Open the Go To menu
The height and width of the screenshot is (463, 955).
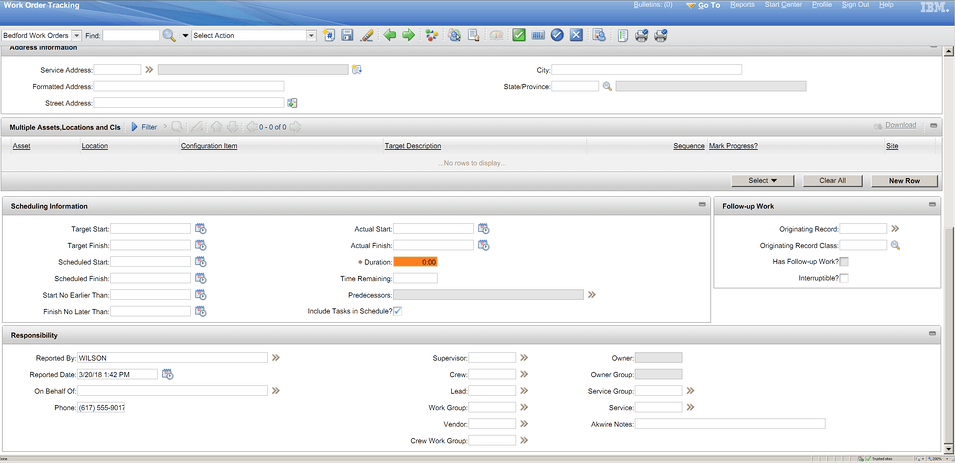(x=703, y=5)
